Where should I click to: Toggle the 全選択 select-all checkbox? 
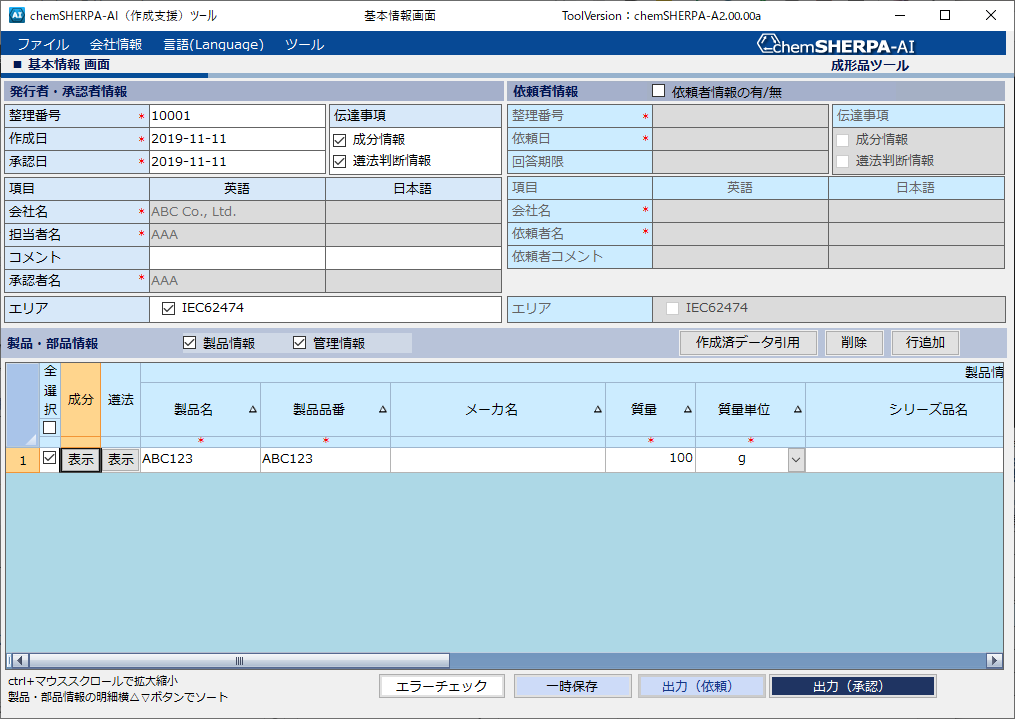[50, 428]
